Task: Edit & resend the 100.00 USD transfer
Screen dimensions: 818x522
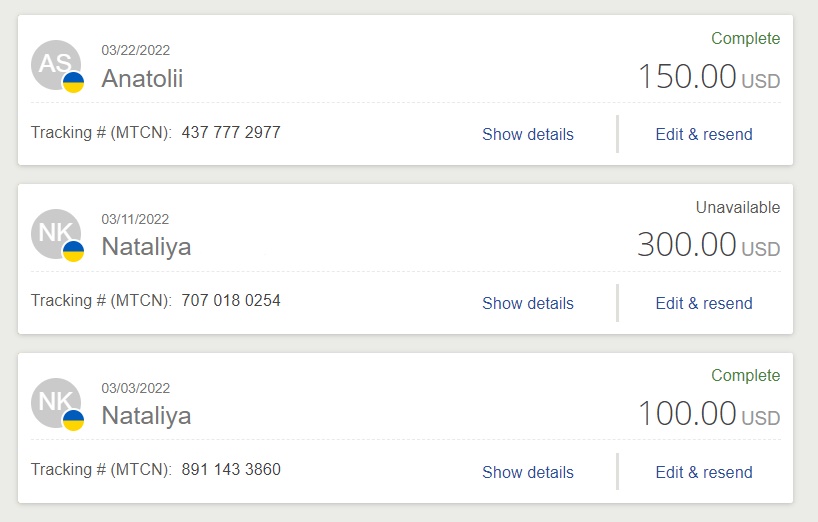Action: click(x=704, y=472)
